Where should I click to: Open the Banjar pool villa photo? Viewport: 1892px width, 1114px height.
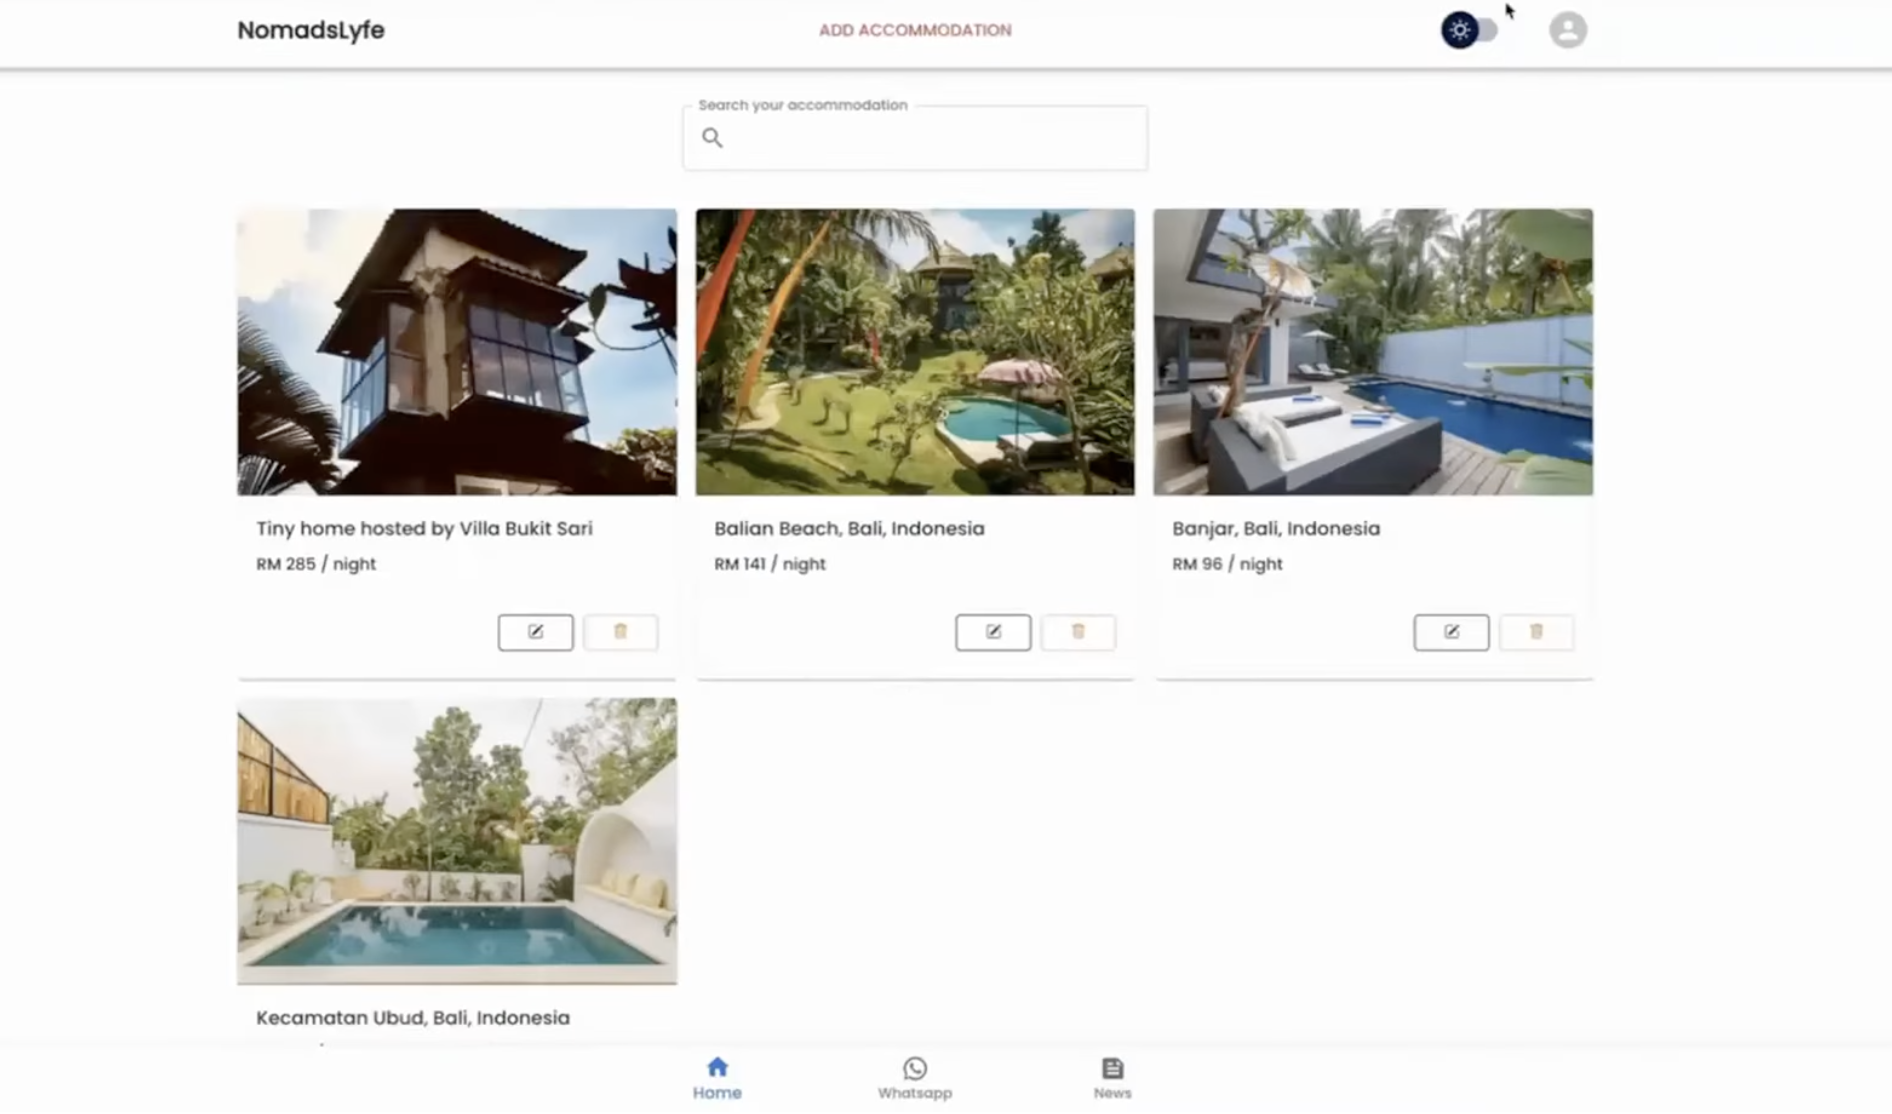click(1373, 352)
